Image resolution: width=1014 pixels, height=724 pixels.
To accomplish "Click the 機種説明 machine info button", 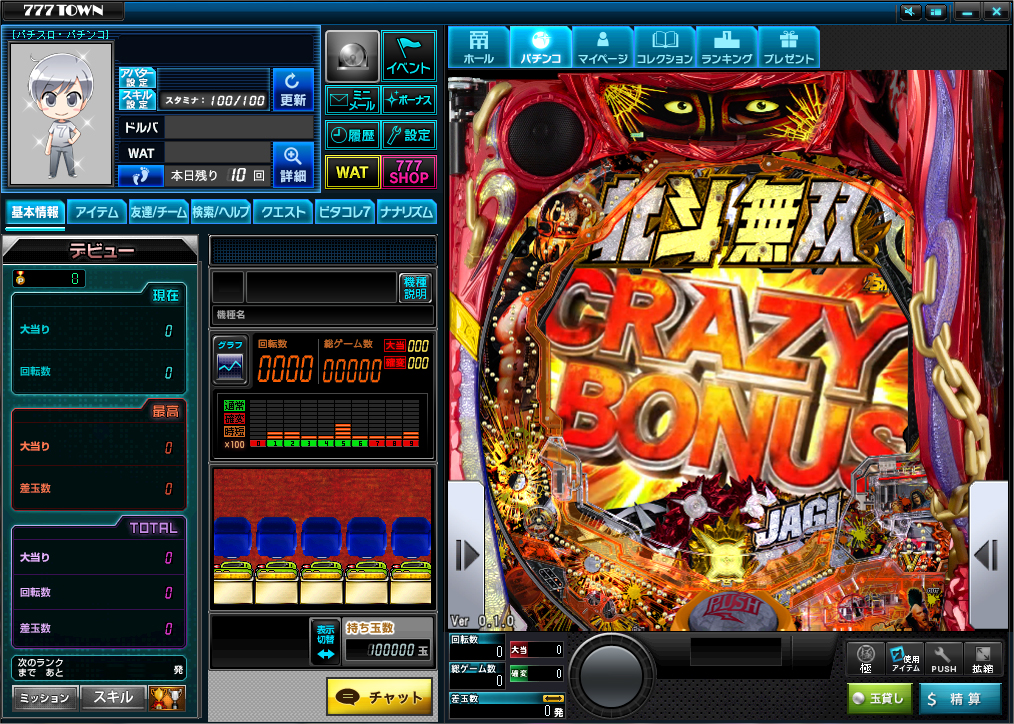I will click(x=415, y=288).
